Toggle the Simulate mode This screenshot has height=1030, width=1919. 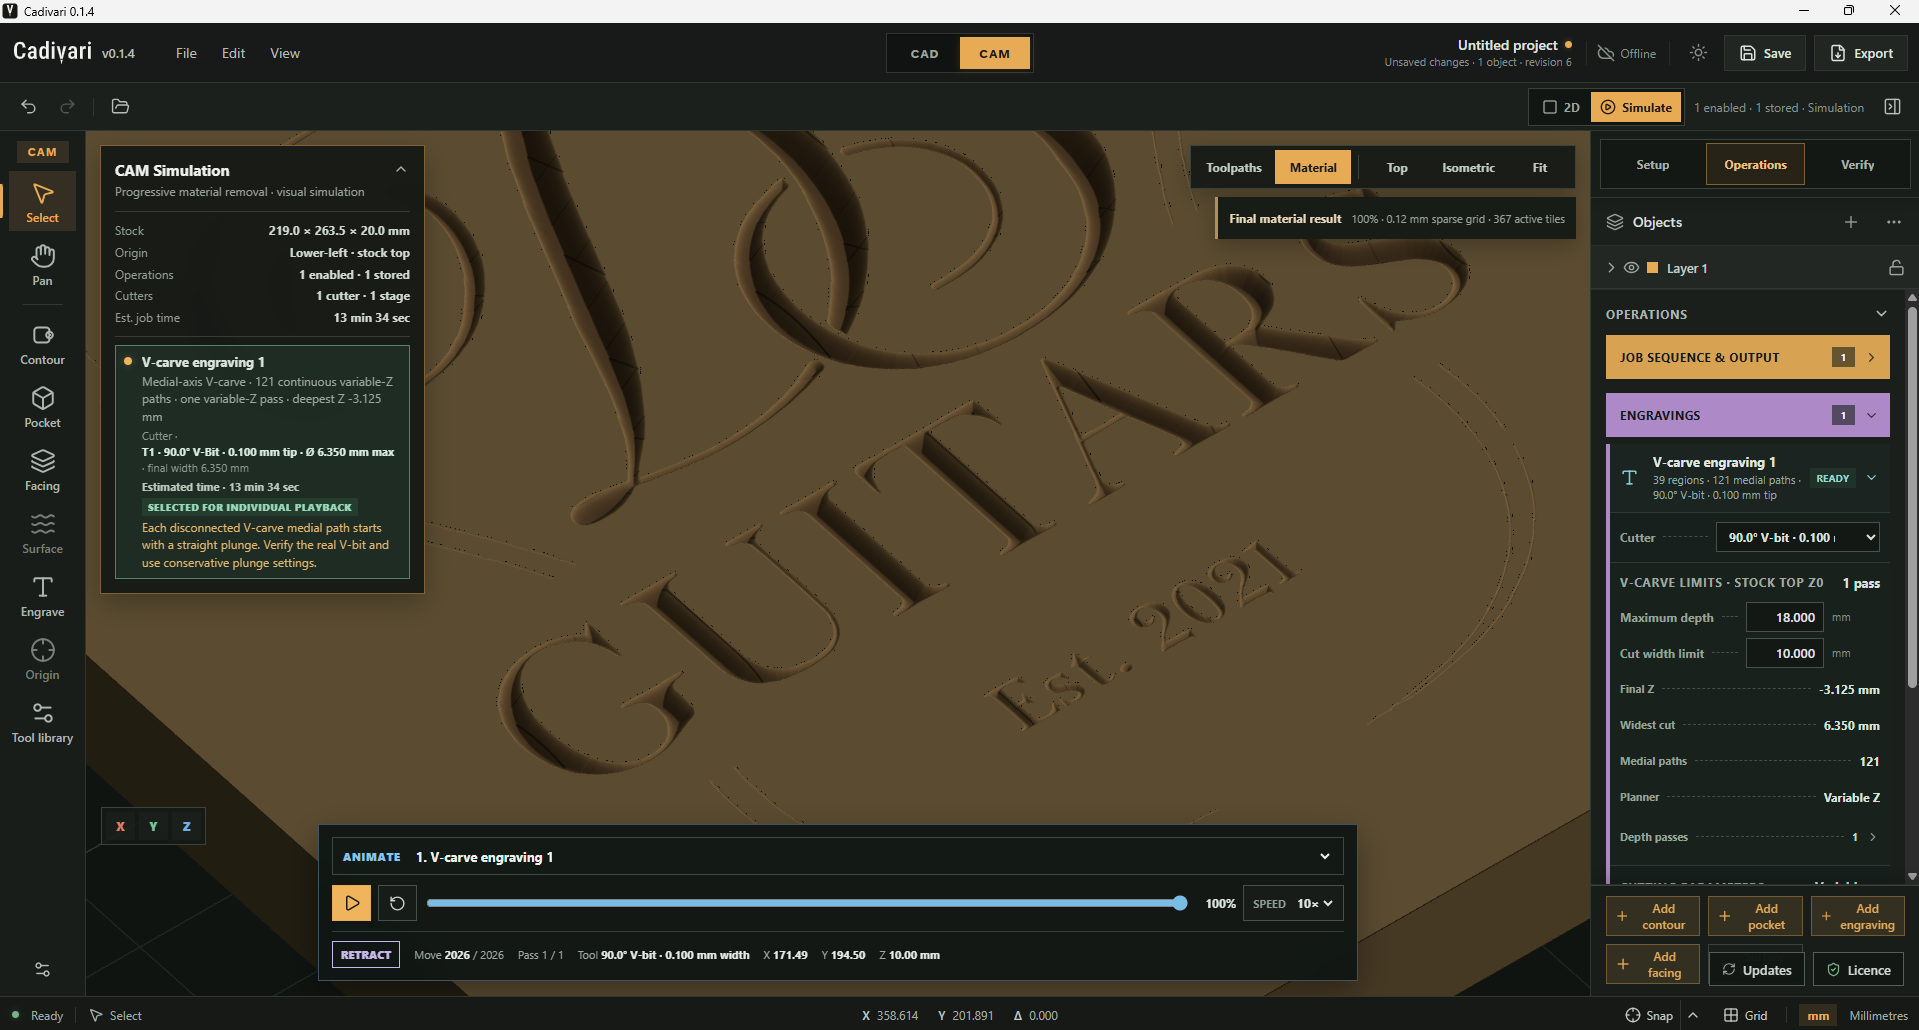1636,107
